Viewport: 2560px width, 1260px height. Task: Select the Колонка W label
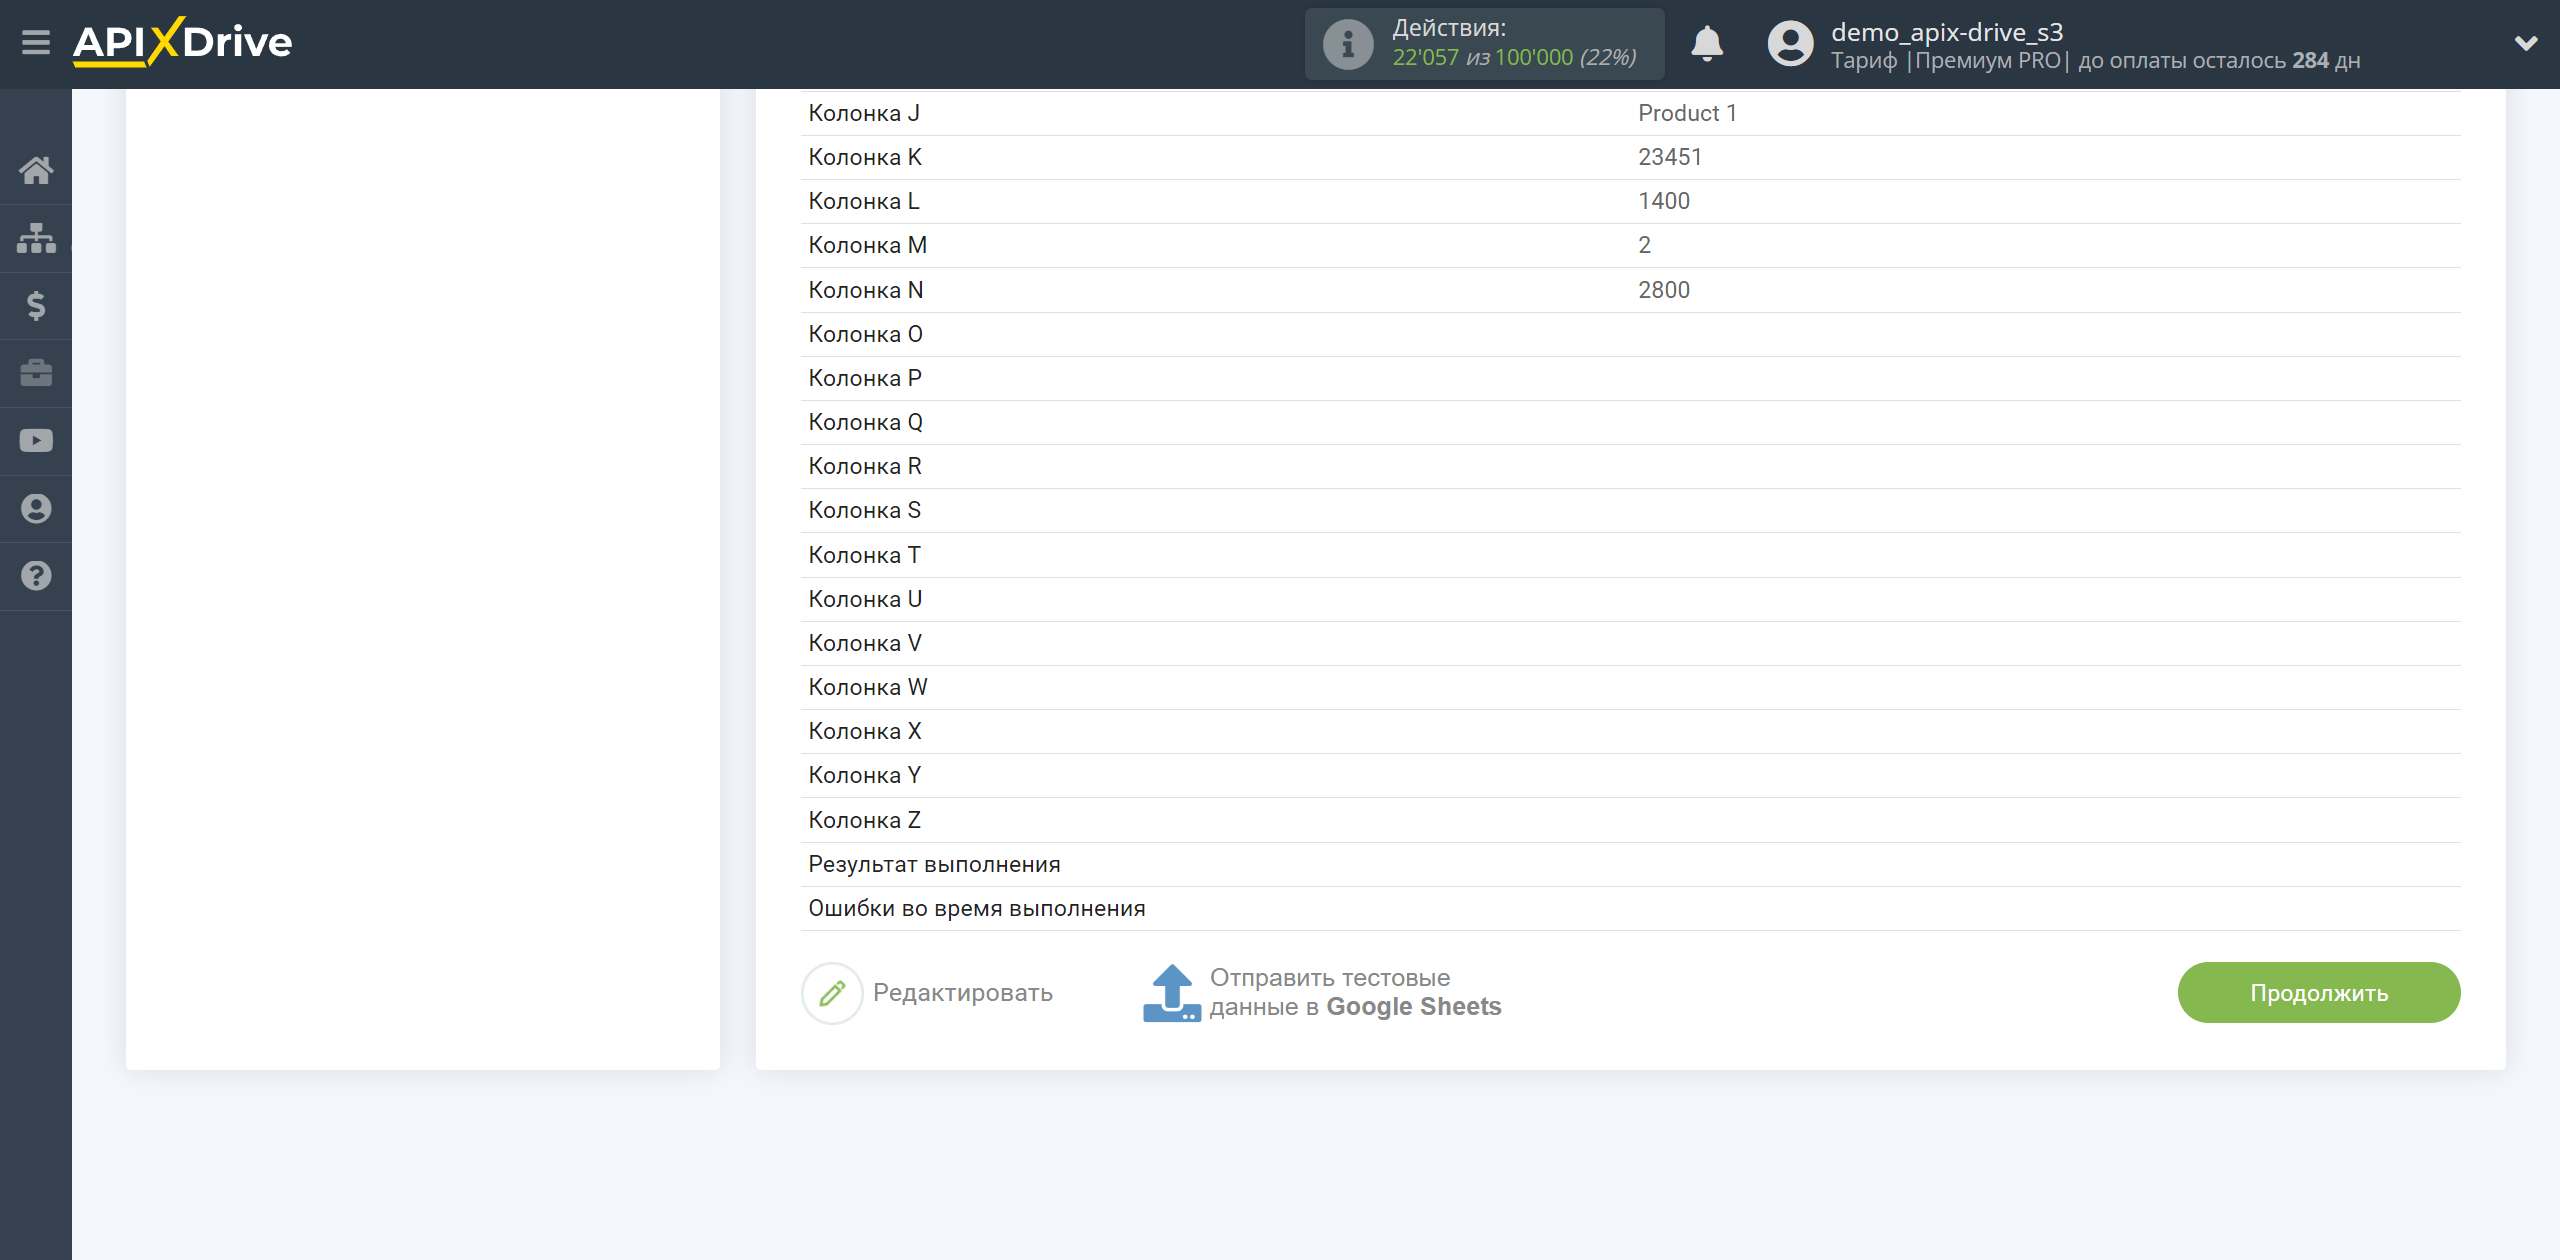(x=868, y=687)
